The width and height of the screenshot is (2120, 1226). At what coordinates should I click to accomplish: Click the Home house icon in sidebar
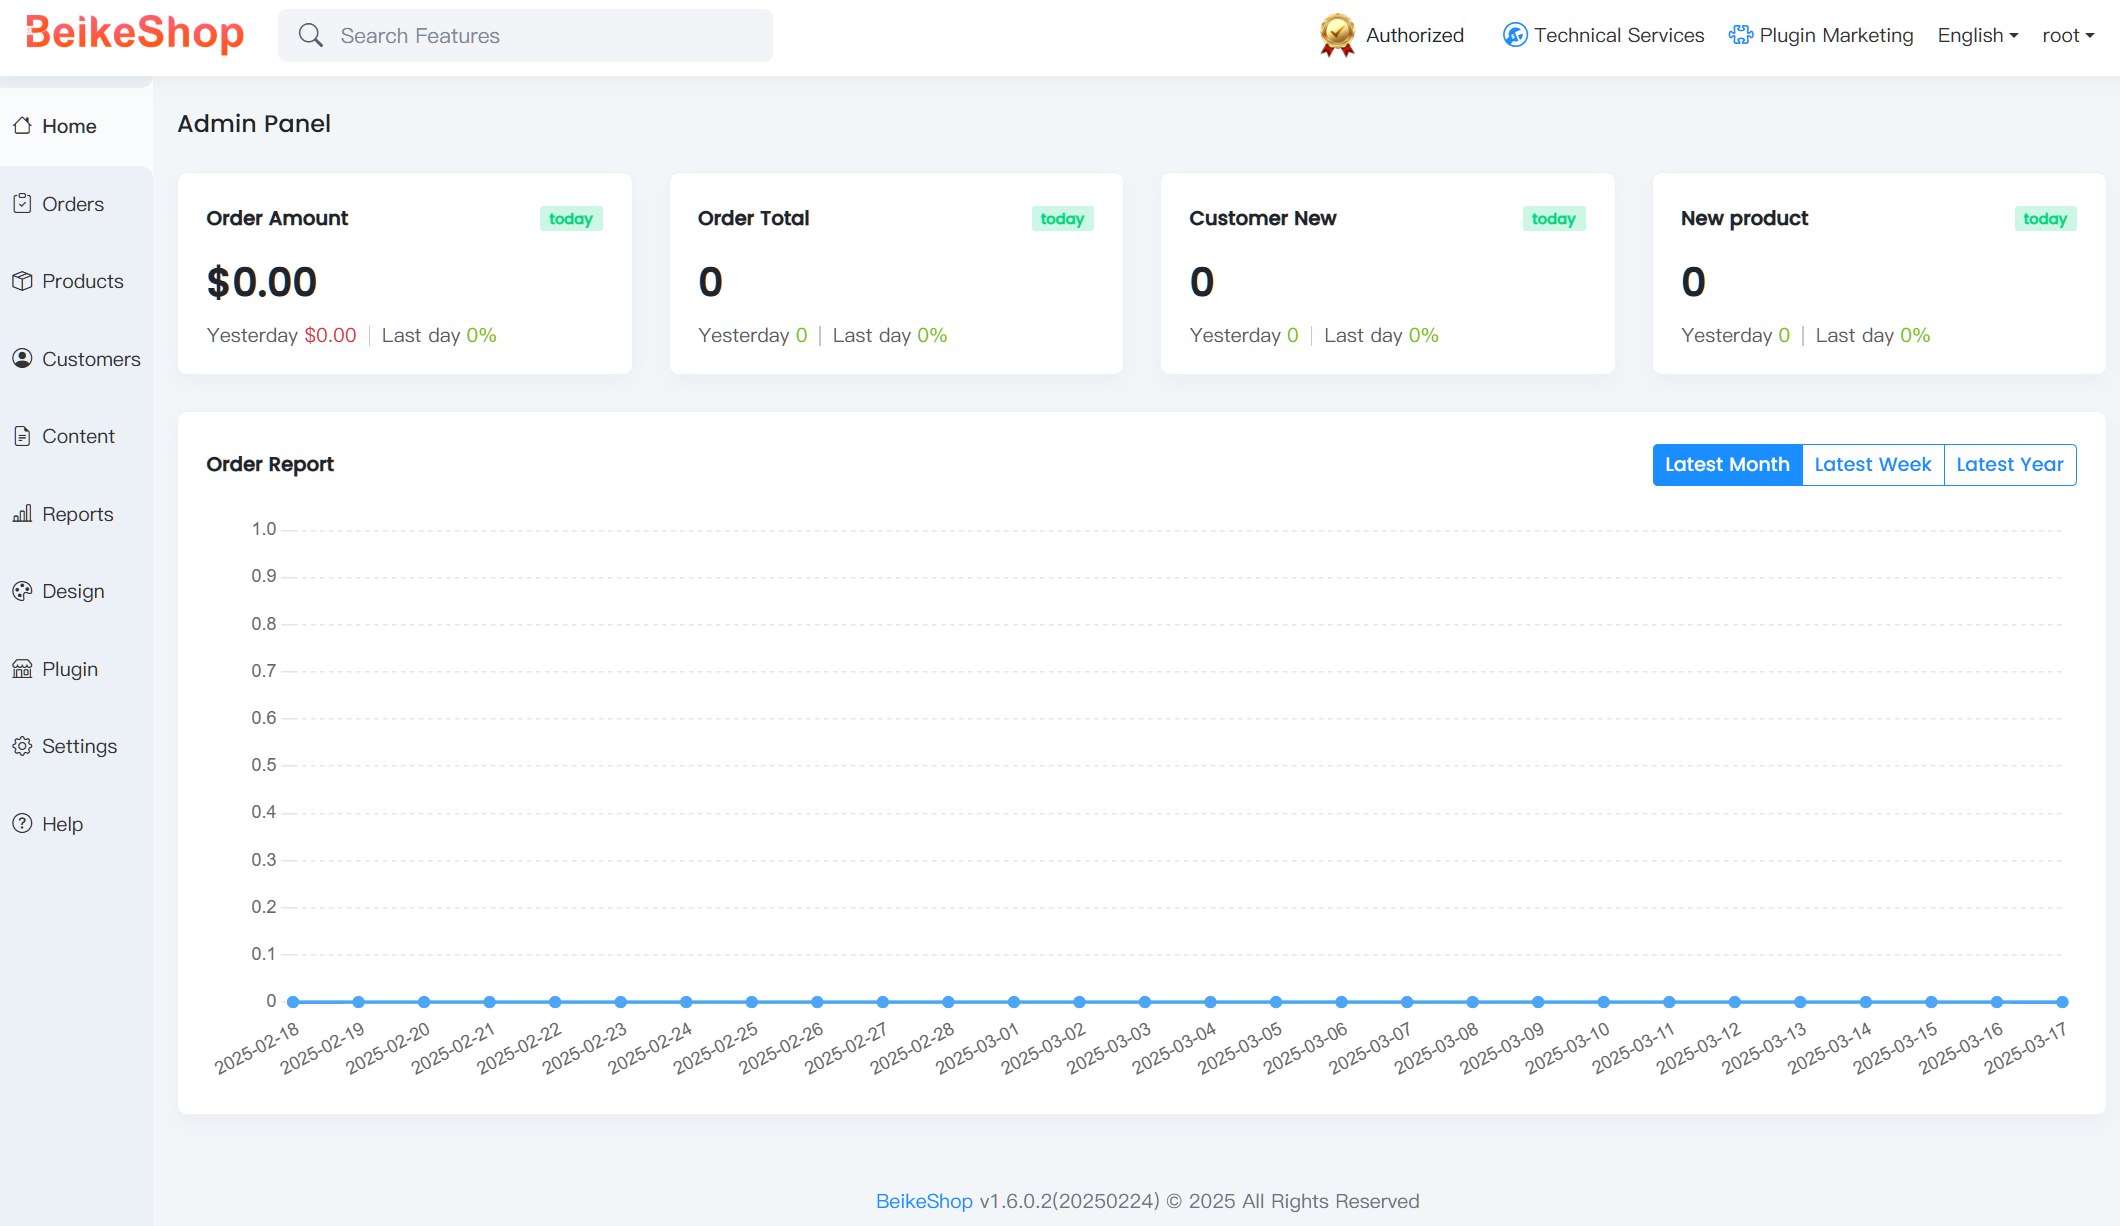(22, 126)
